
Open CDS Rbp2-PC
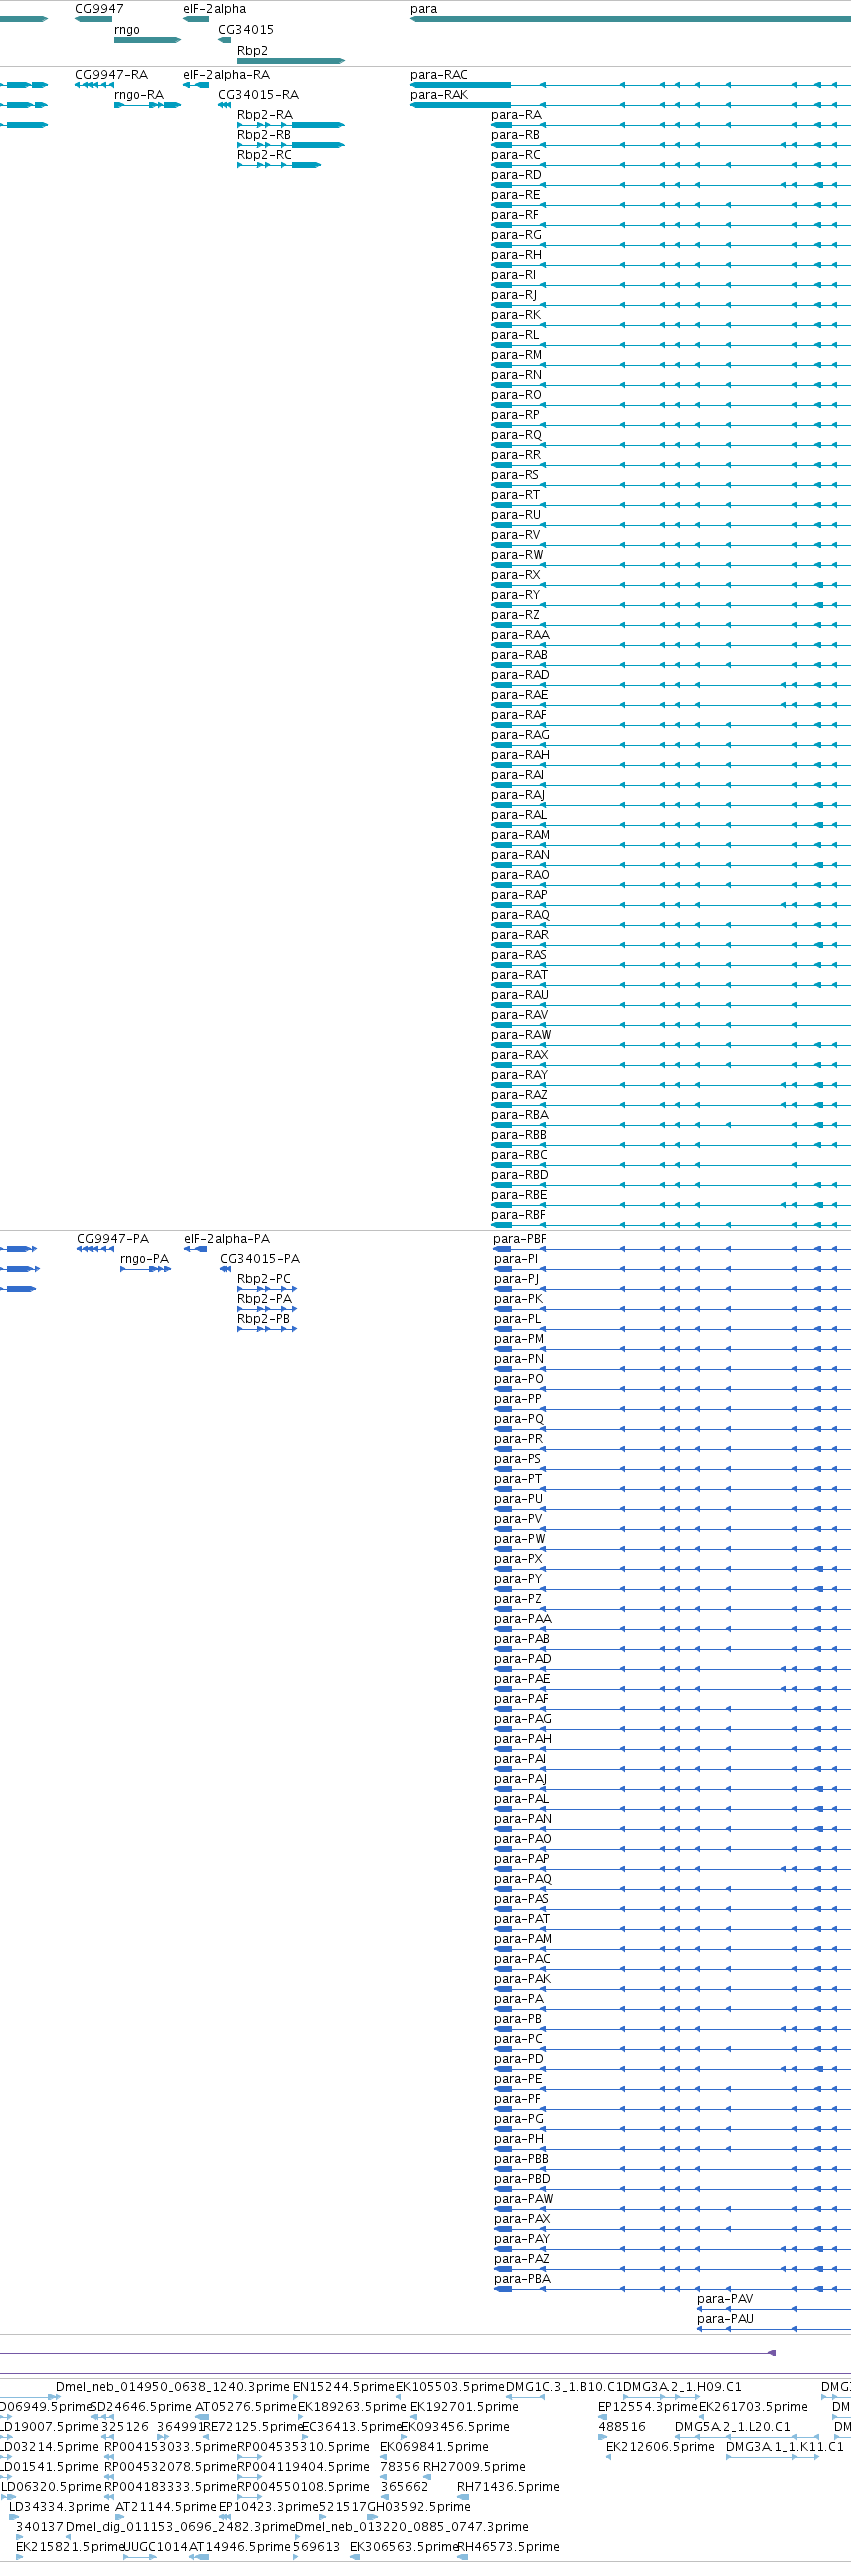tap(264, 1279)
